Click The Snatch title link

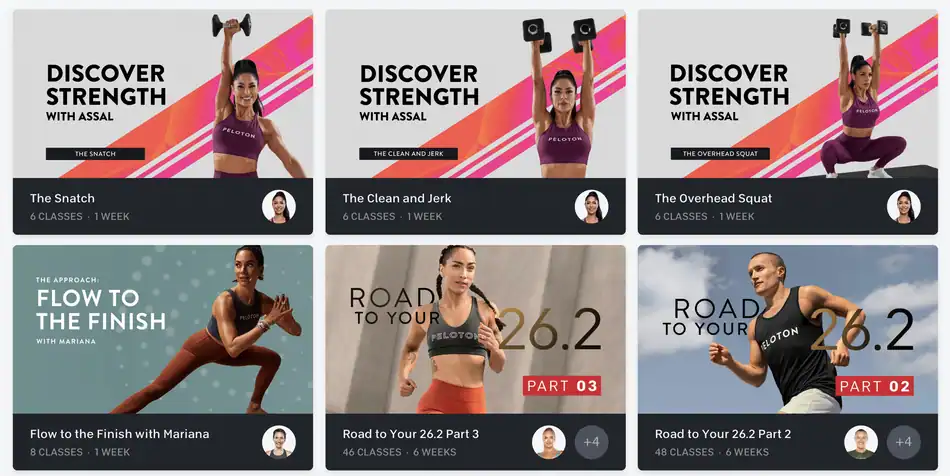[62, 198]
